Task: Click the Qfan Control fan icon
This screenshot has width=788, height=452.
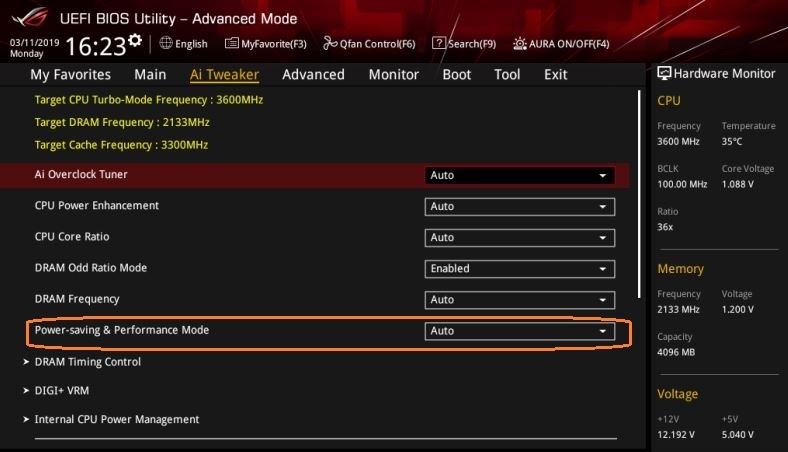Action: pyautogui.click(x=330, y=43)
